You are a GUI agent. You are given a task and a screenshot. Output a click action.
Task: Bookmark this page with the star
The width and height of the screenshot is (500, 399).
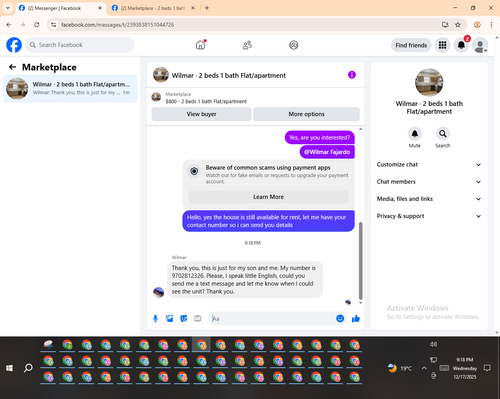(458, 25)
